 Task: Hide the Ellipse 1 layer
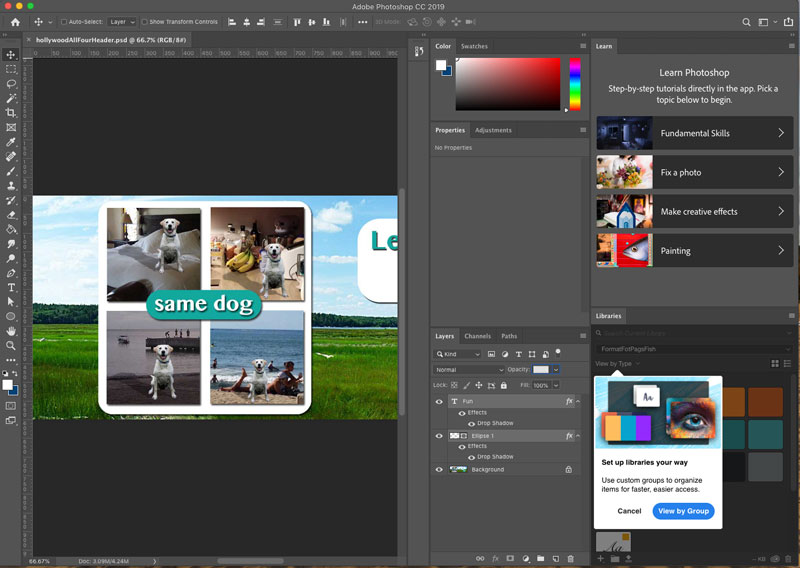[x=439, y=436]
